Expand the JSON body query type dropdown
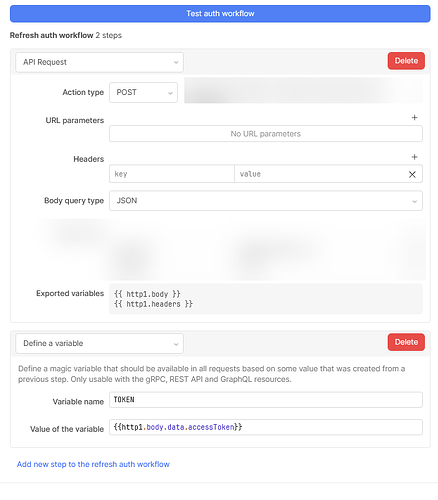Viewport: 438px width, 500px height. (266, 201)
